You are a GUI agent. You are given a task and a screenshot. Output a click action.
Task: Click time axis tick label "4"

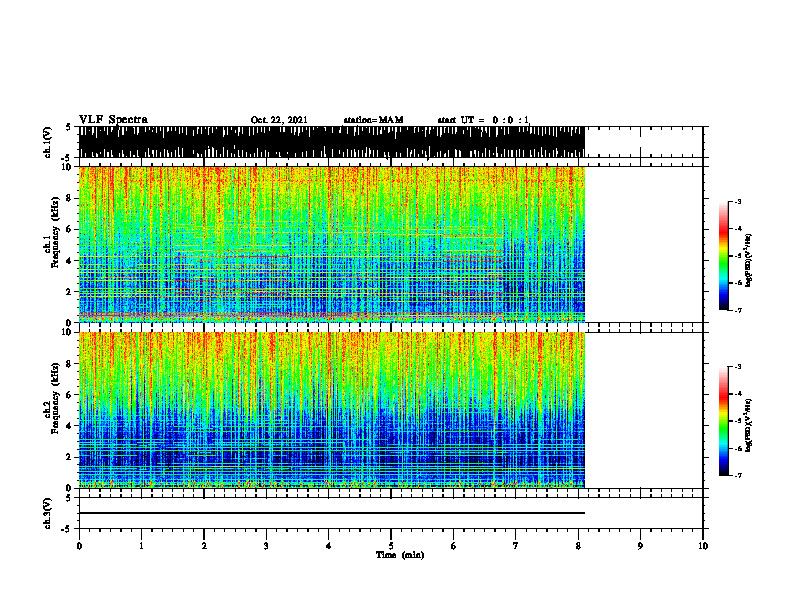point(329,546)
